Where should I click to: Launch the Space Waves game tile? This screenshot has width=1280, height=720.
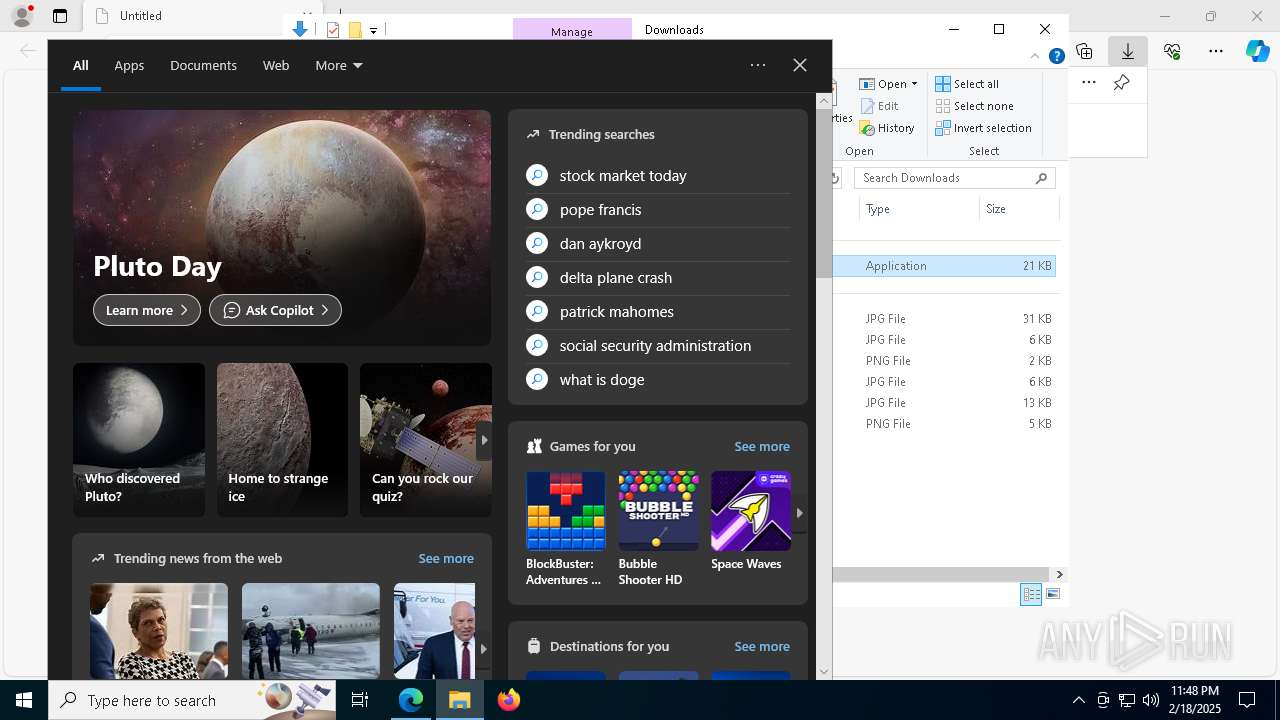coord(751,521)
